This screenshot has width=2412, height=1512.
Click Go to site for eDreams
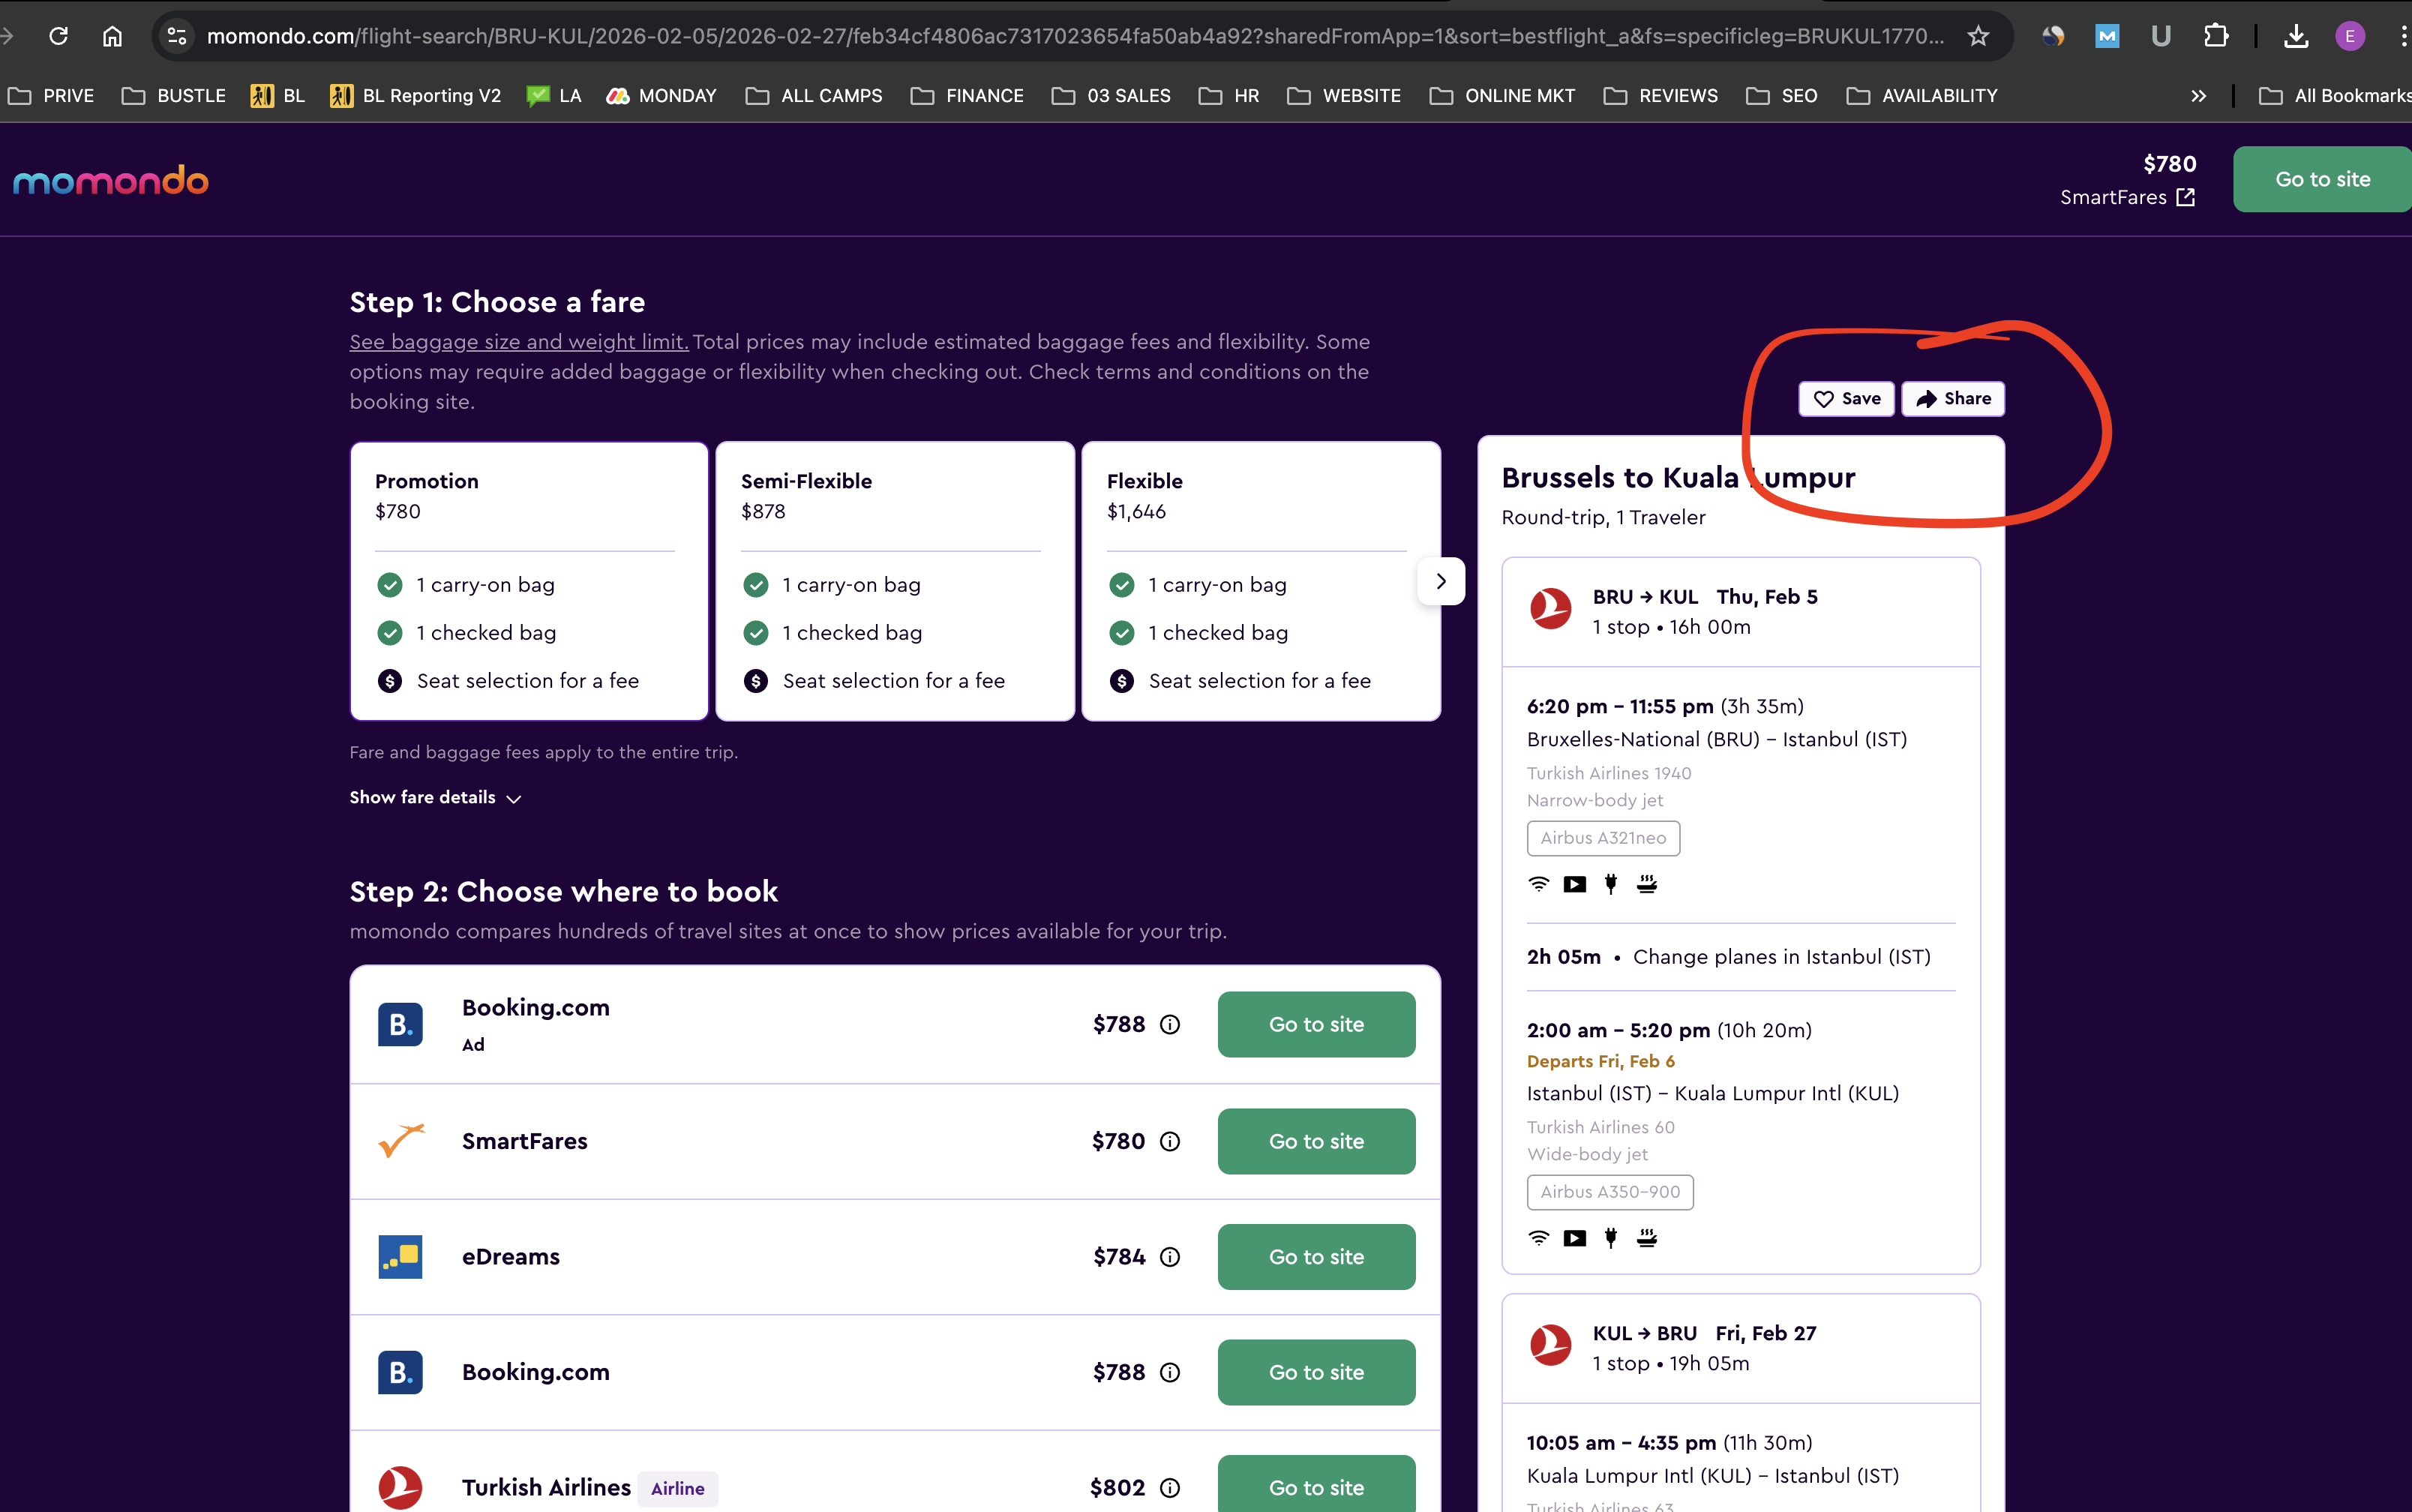(x=1316, y=1257)
